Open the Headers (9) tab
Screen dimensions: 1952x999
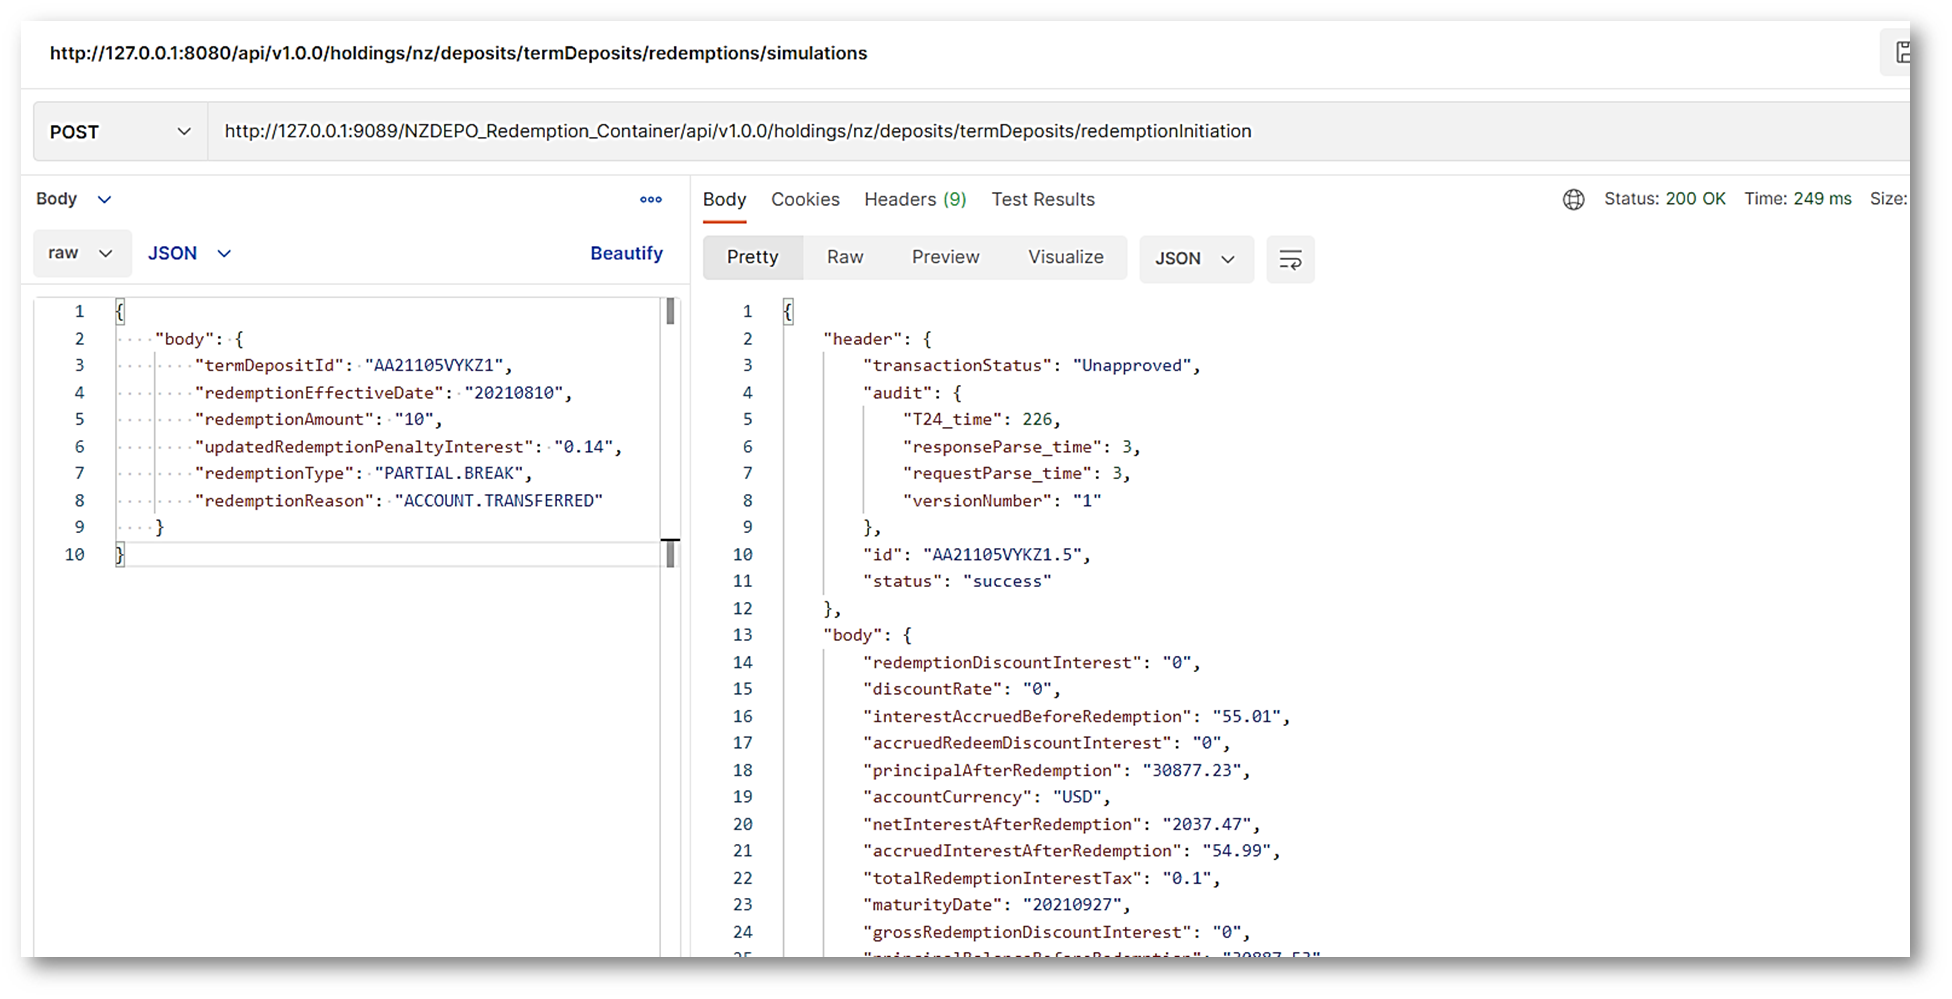915,200
